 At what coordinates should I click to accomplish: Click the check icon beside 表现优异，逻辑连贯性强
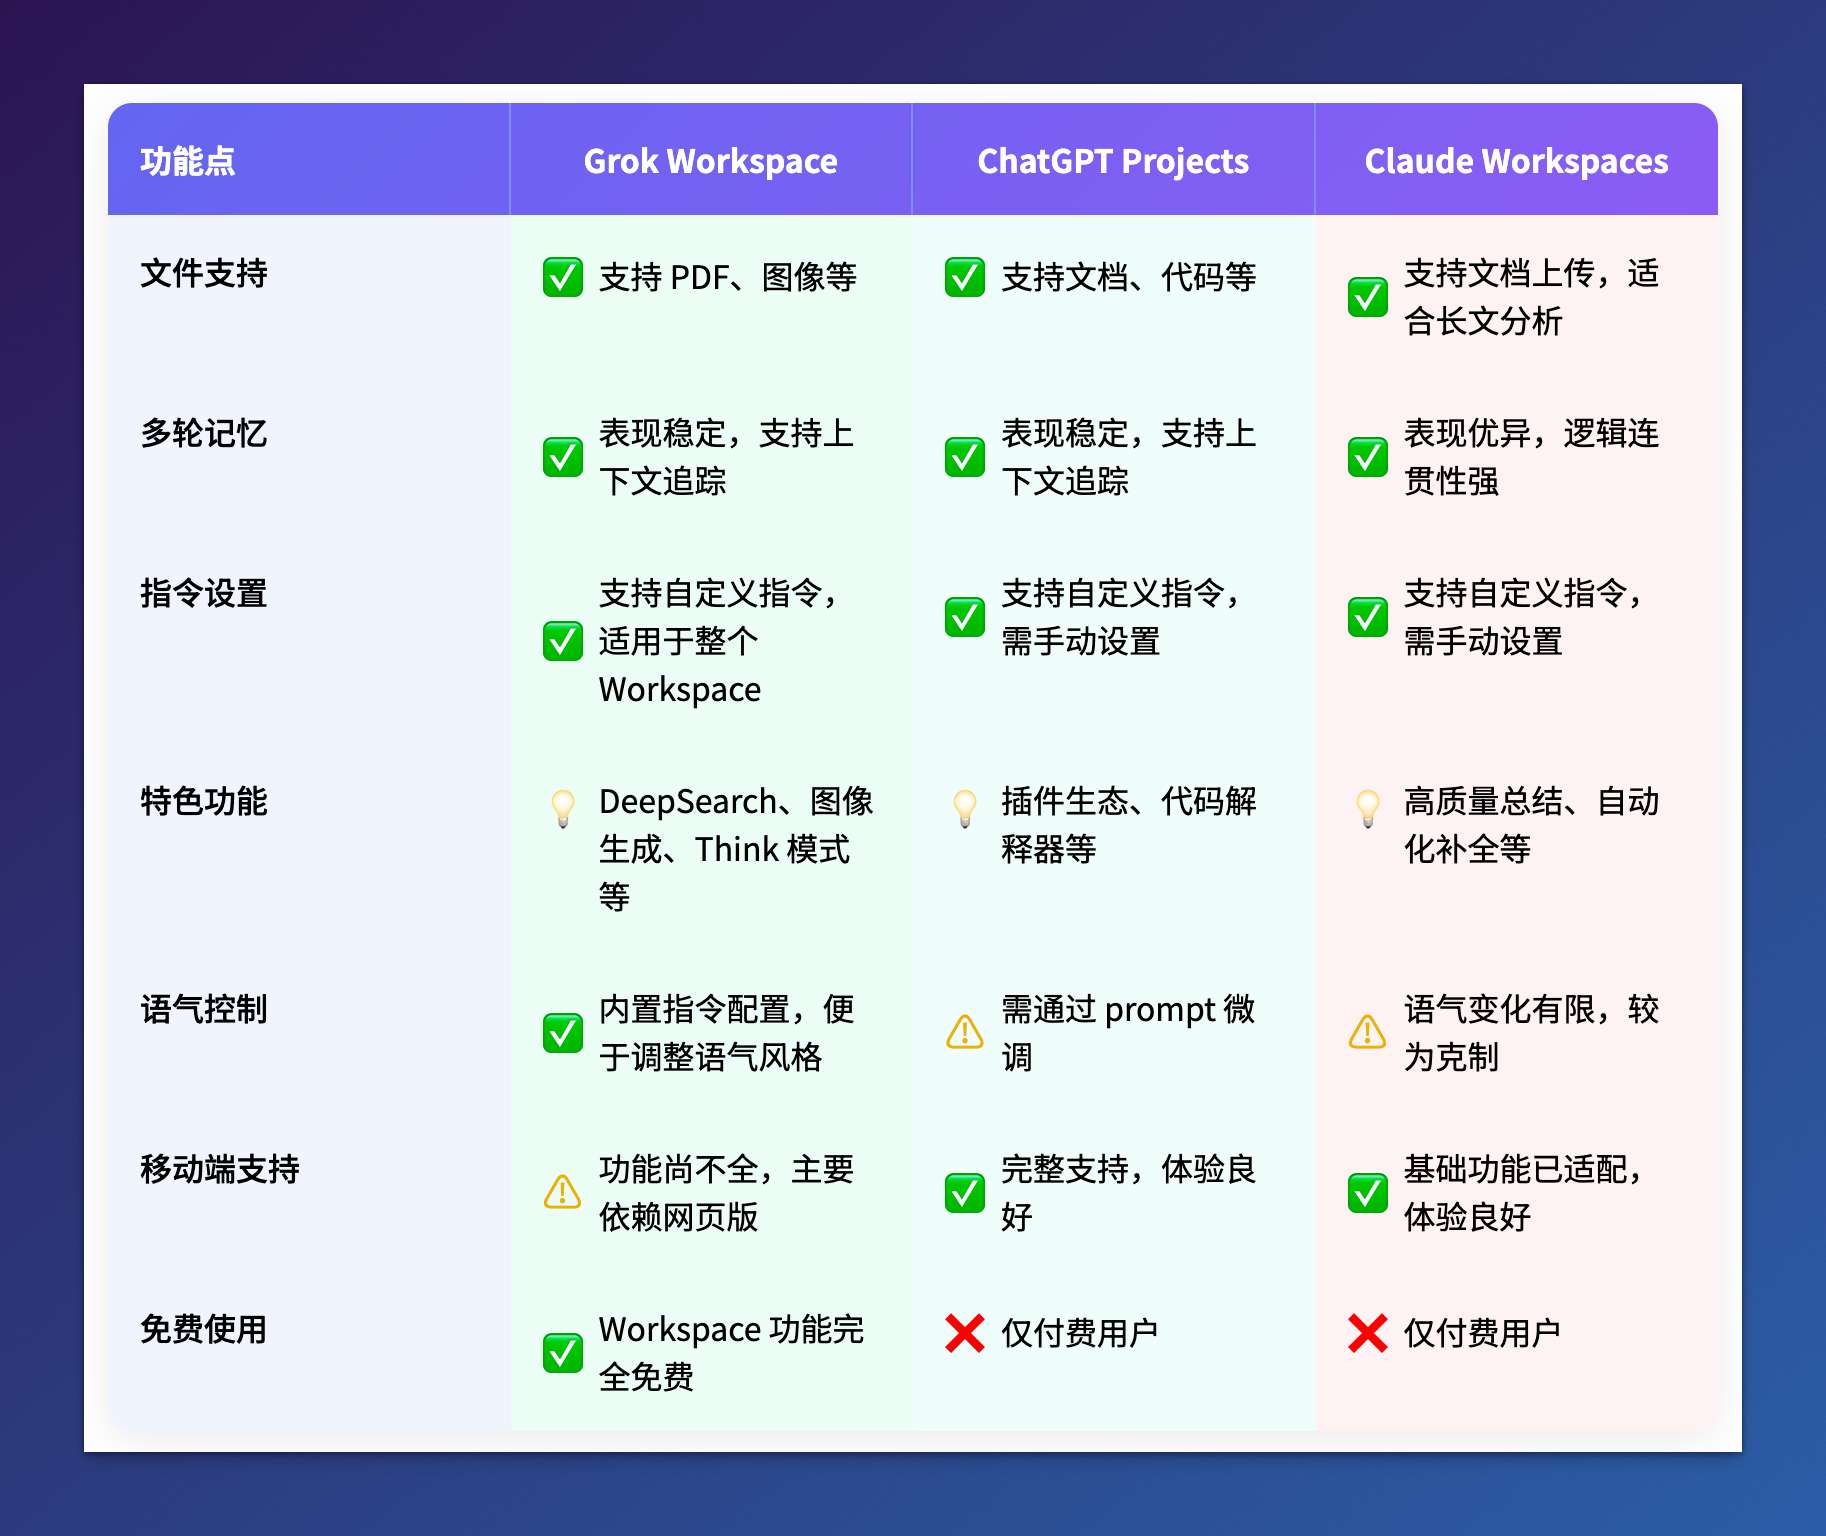pyautogui.click(x=1368, y=457)
